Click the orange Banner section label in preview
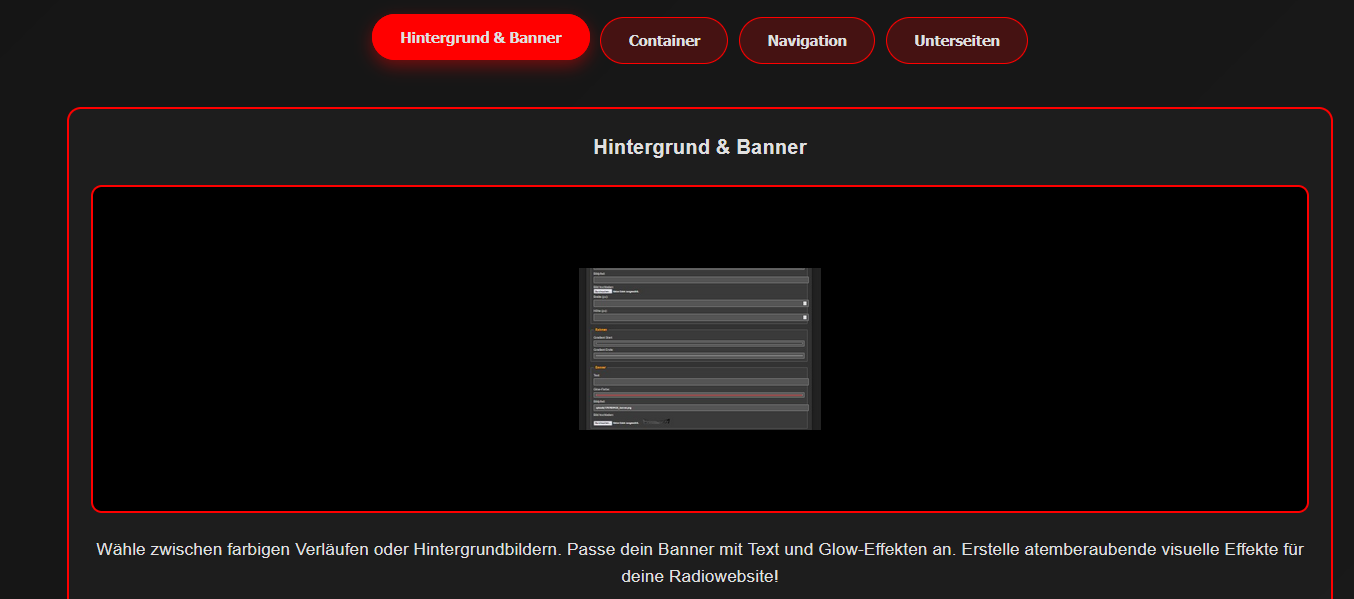Viewport: 1354px width, 599px height. click(x=600, y=367)
